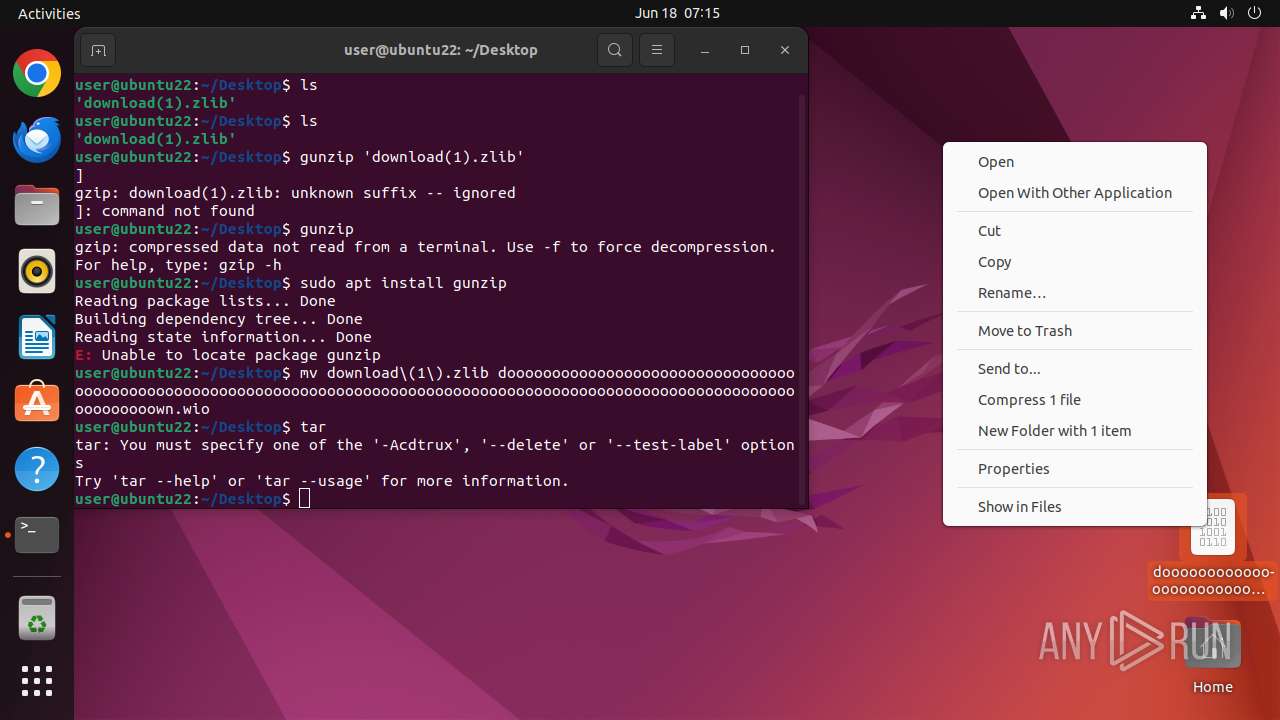Choose Open With Other Application

point(1075,193)
